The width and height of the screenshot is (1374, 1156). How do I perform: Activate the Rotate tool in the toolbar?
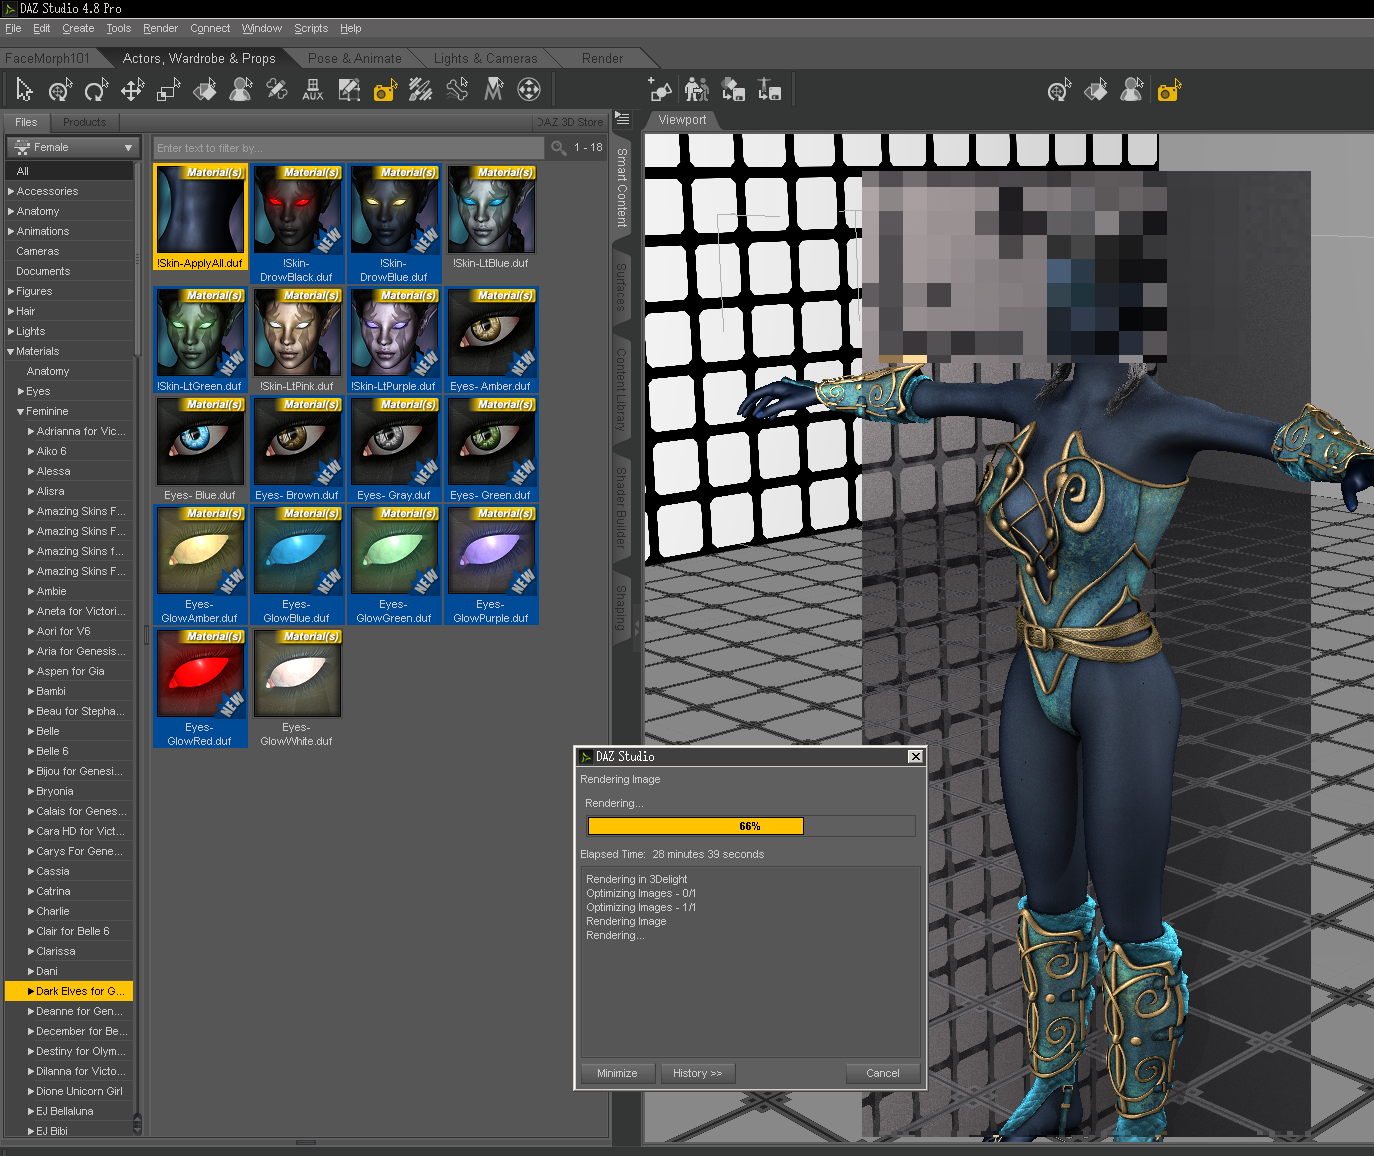pos(96,90)
